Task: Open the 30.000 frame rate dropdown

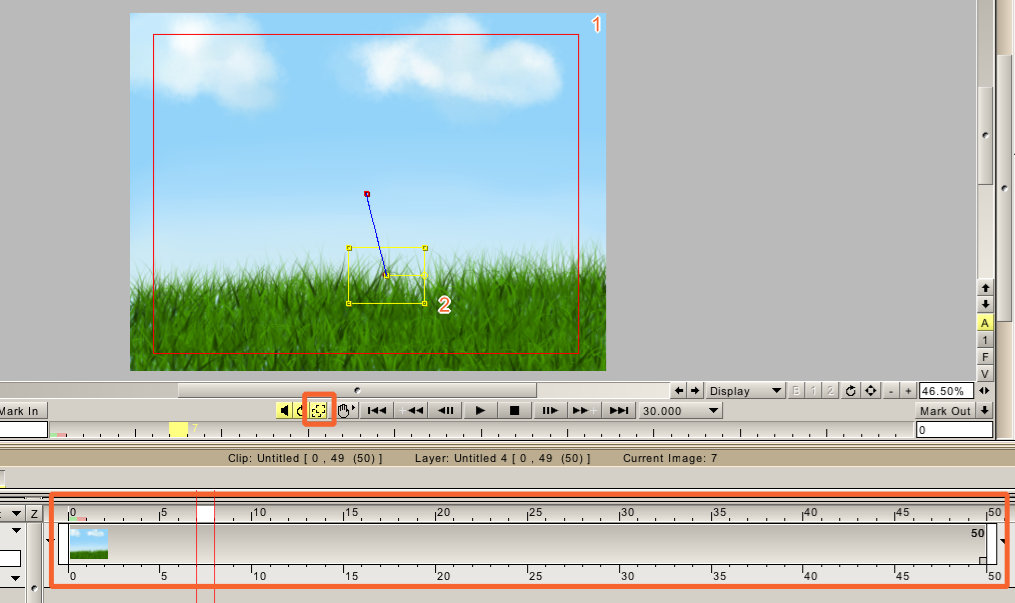Action: click(680, 411)
